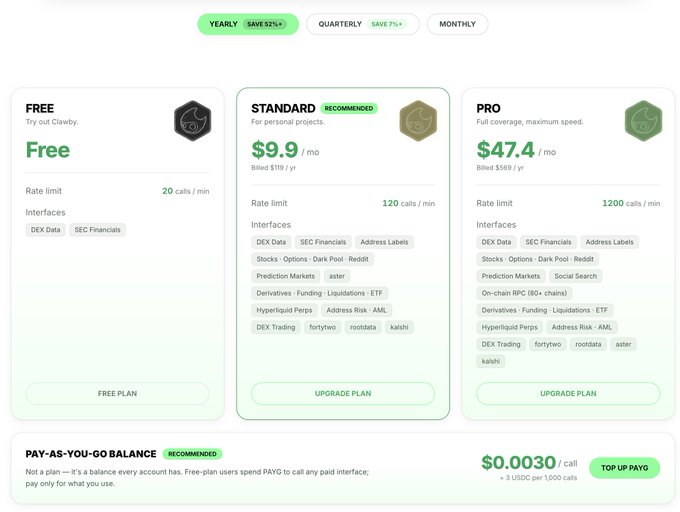
Task: Click Social Search tag in Pro plan
Action: click(575, 276)
